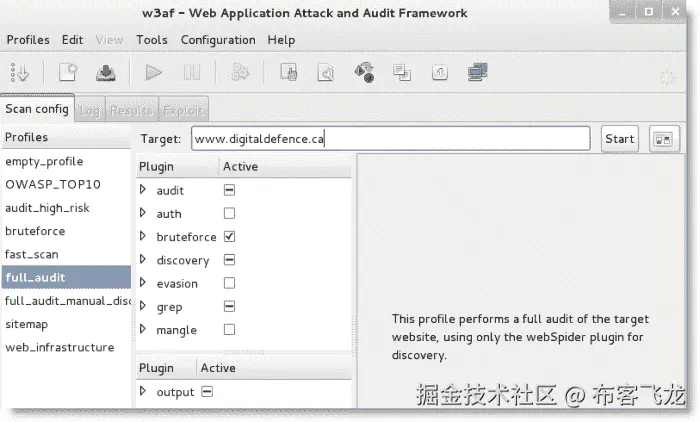Select the sitemap profile
Image resolution: width=700 pixels, height=422 pixels.
coord(66,324)
